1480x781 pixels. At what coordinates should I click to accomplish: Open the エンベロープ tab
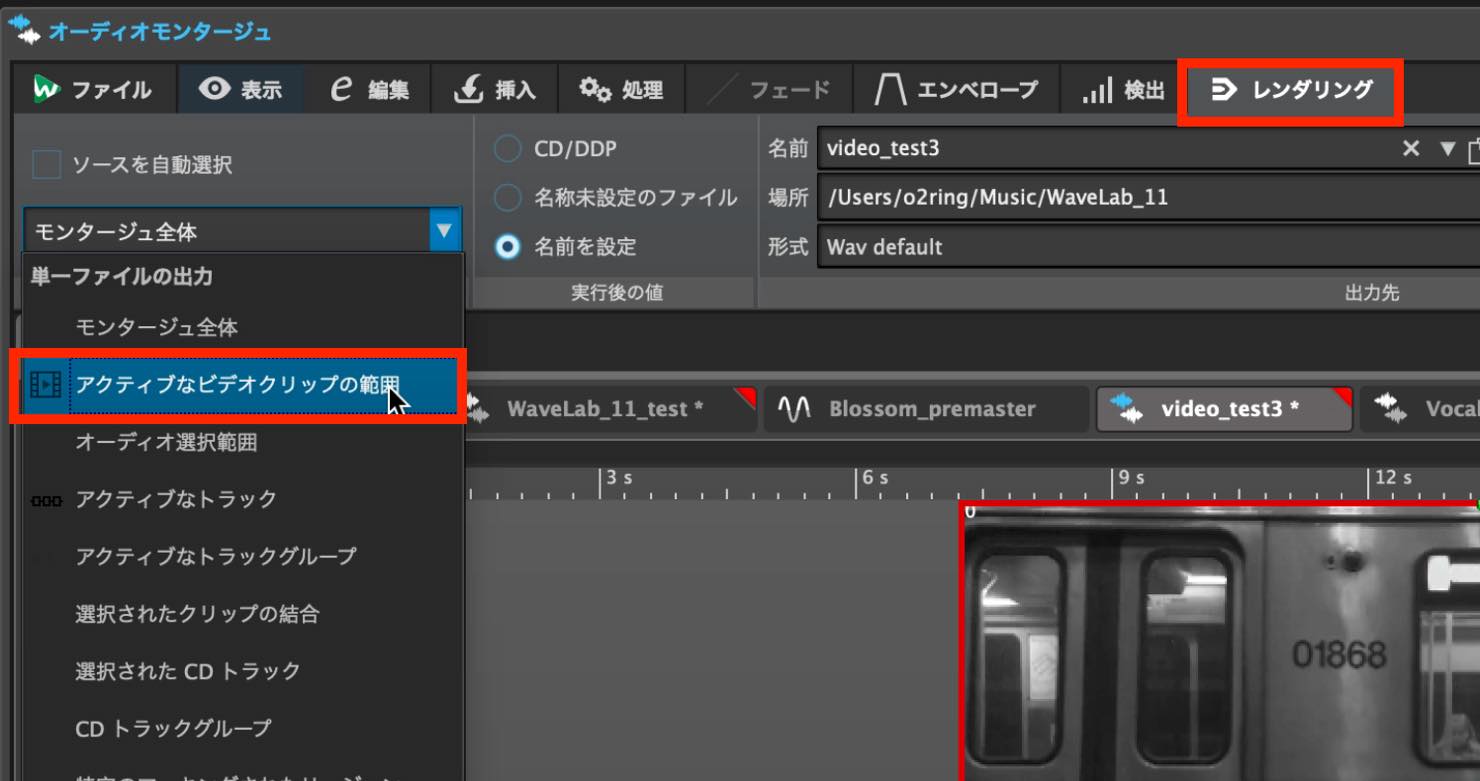click(x=956, y=90)
